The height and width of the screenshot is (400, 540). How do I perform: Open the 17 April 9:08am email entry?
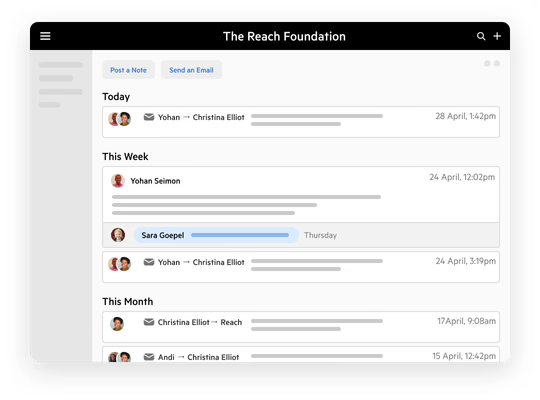tap(301, 327)
